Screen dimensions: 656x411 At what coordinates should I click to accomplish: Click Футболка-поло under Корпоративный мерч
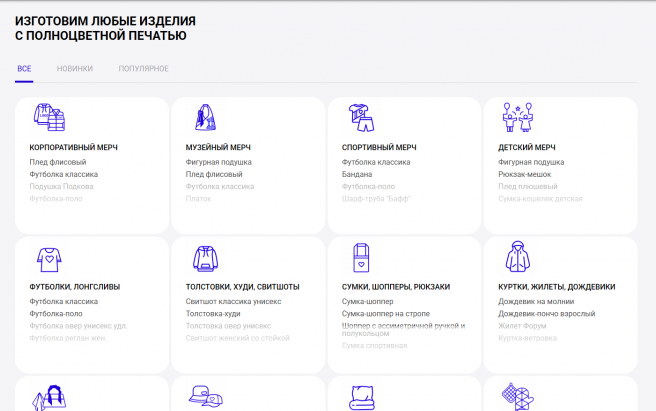tap(56, 198)
